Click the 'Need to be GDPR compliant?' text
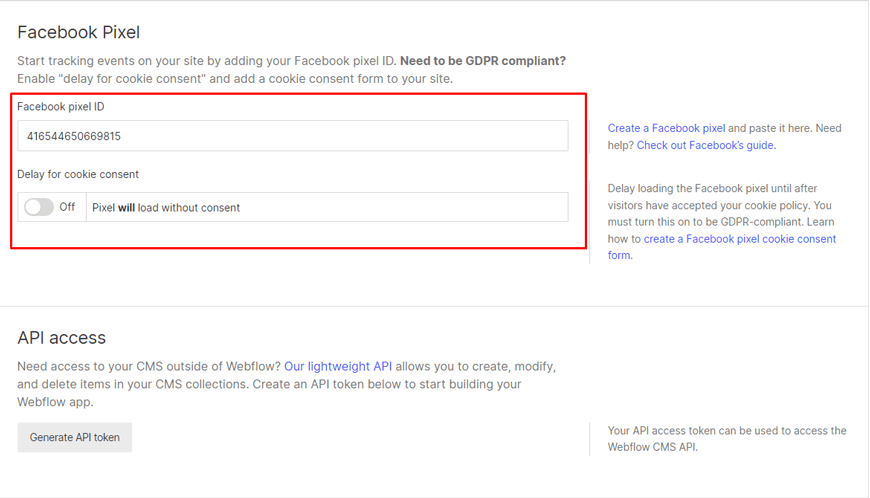870x498 pixels. point(483,61)
